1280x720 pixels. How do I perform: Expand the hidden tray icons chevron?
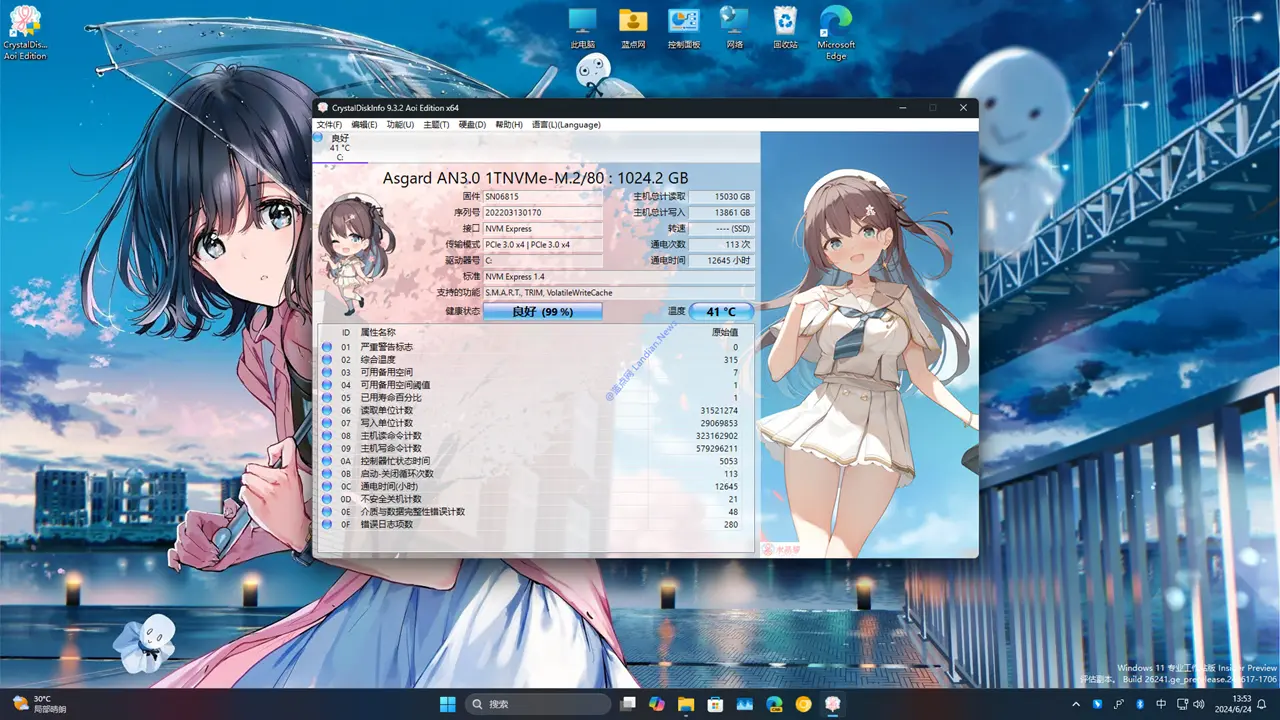1077,704
